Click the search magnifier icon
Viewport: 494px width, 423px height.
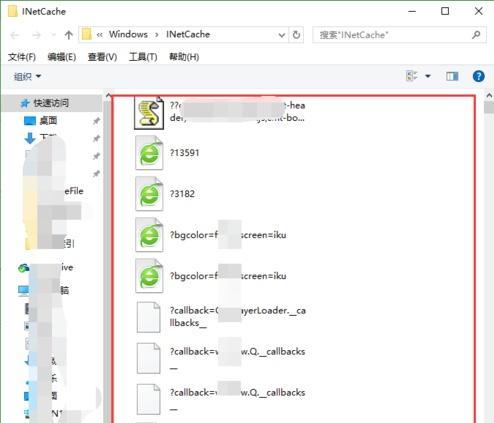point(476,35)
